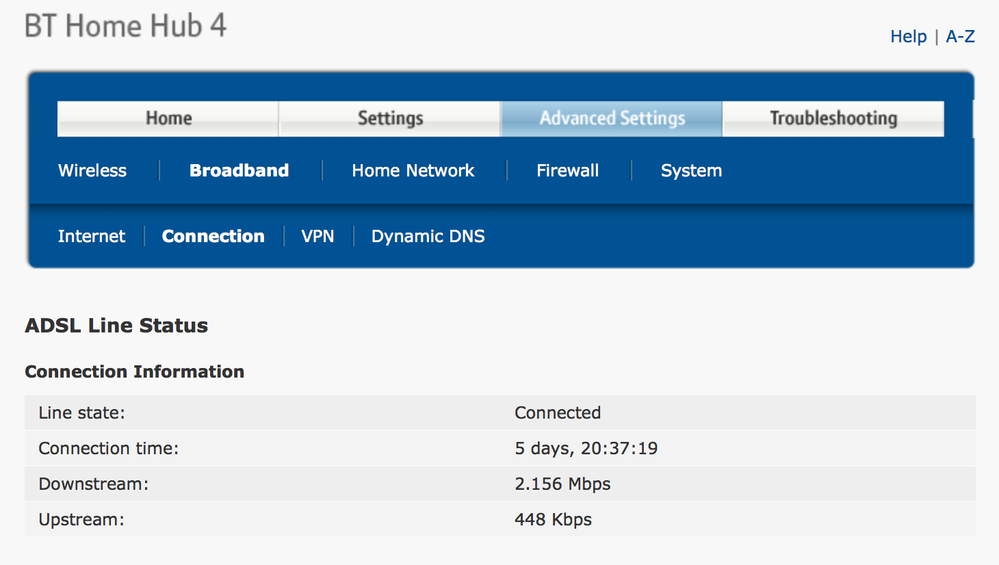Open the VPN page

point(317,236)
